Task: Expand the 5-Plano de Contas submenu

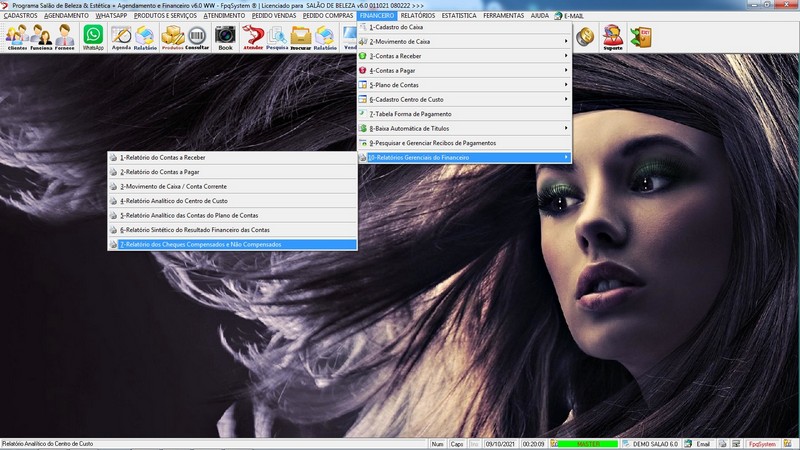Action: pyautogui.click(x=464, y=85)
